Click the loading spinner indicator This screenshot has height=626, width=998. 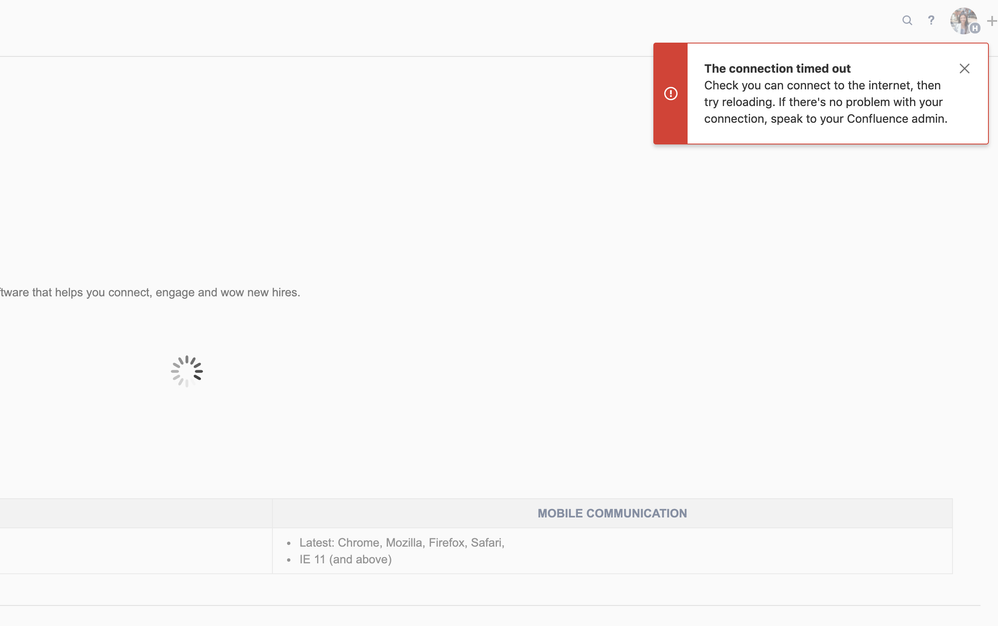(186, 372)
